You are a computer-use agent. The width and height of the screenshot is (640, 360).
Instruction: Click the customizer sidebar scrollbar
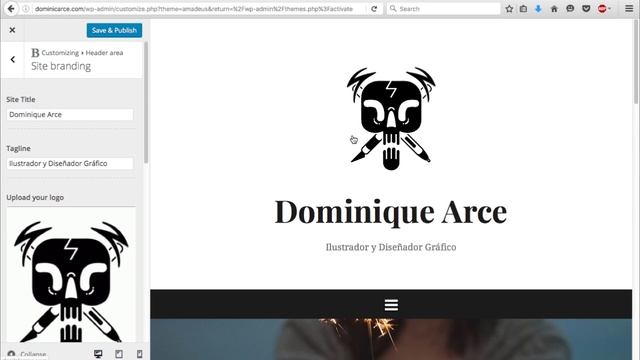[146, 102]
